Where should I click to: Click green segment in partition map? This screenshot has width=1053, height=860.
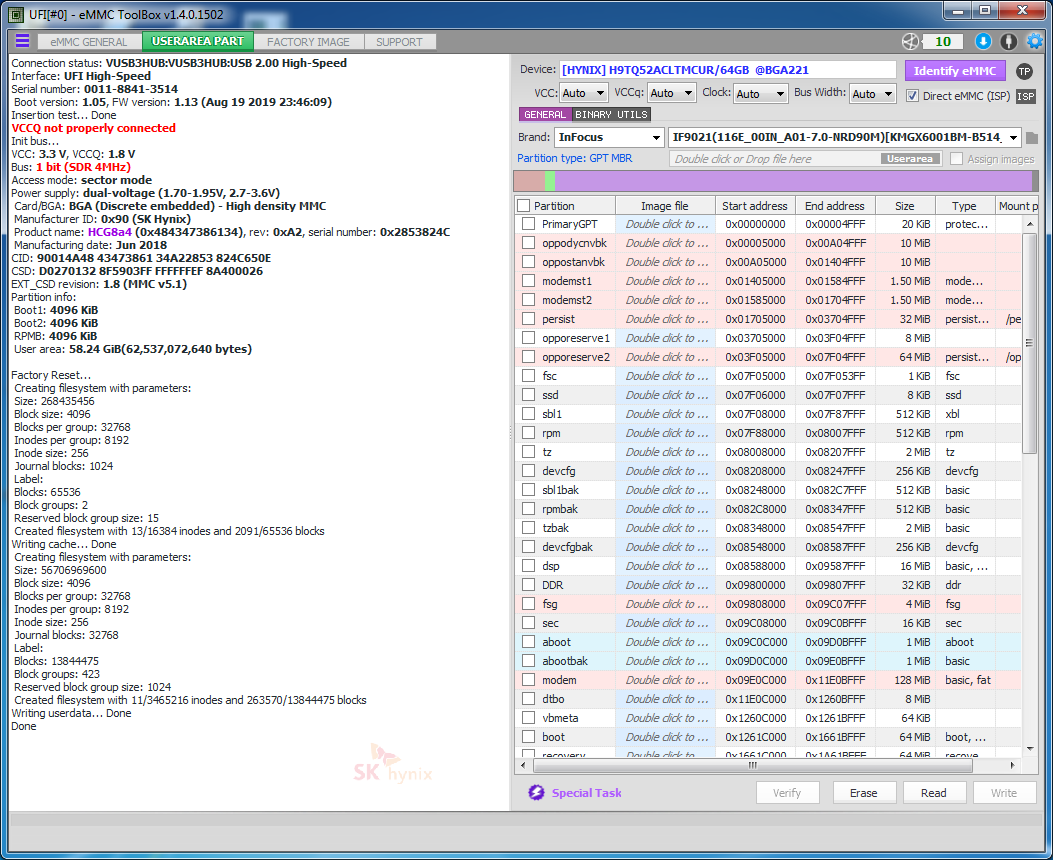(x=550, y=181)
